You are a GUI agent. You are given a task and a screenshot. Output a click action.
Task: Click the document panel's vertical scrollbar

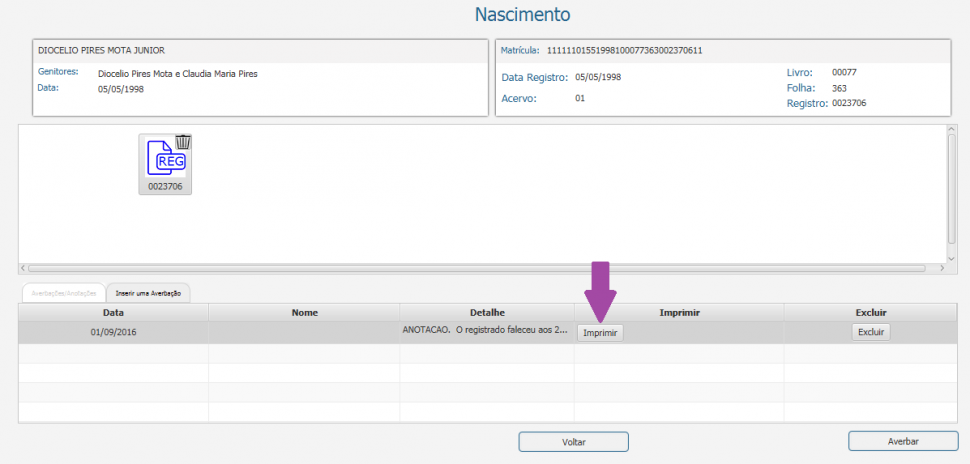pos(951,190)
